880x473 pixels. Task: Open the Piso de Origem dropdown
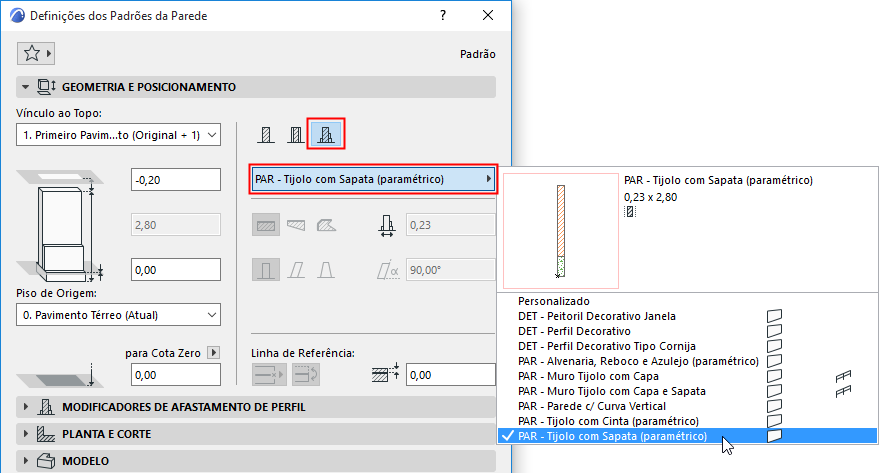pos(118,315)
